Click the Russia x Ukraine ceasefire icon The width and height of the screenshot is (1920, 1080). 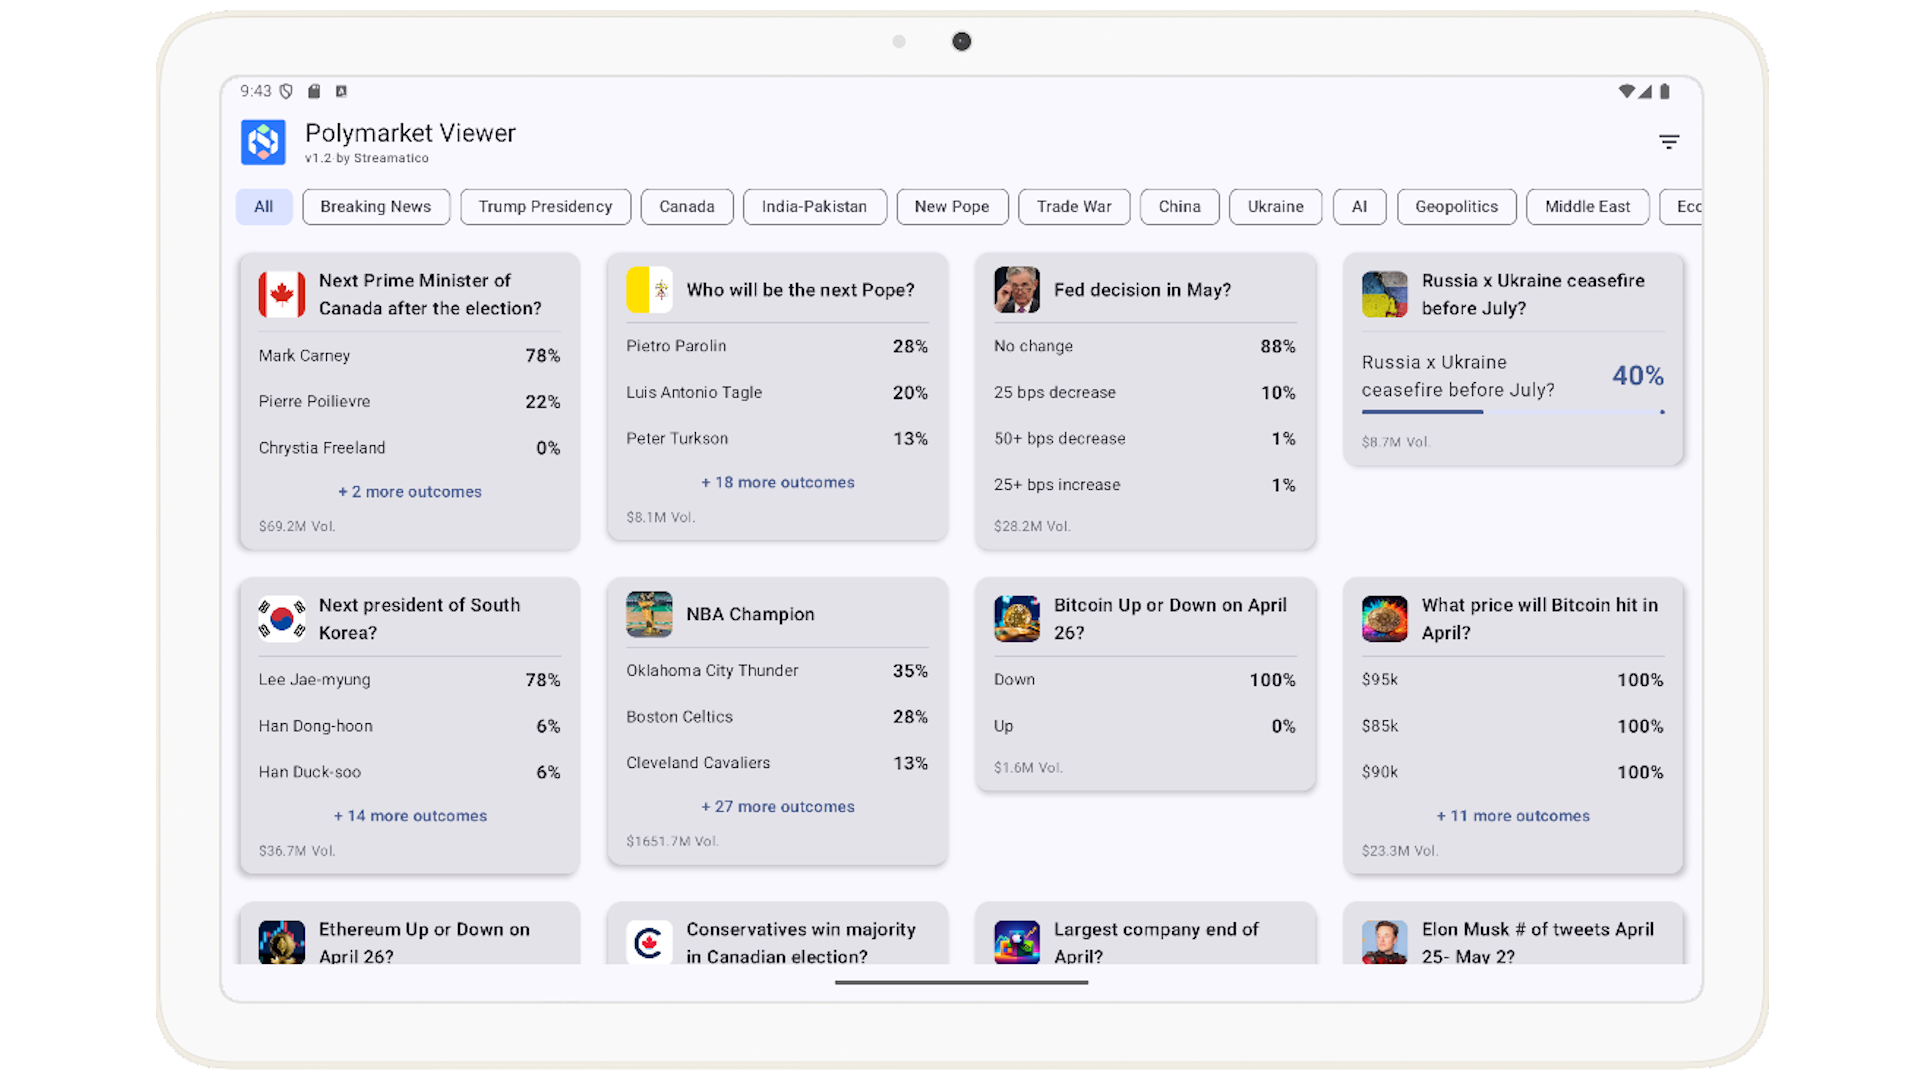(1384, 294)
